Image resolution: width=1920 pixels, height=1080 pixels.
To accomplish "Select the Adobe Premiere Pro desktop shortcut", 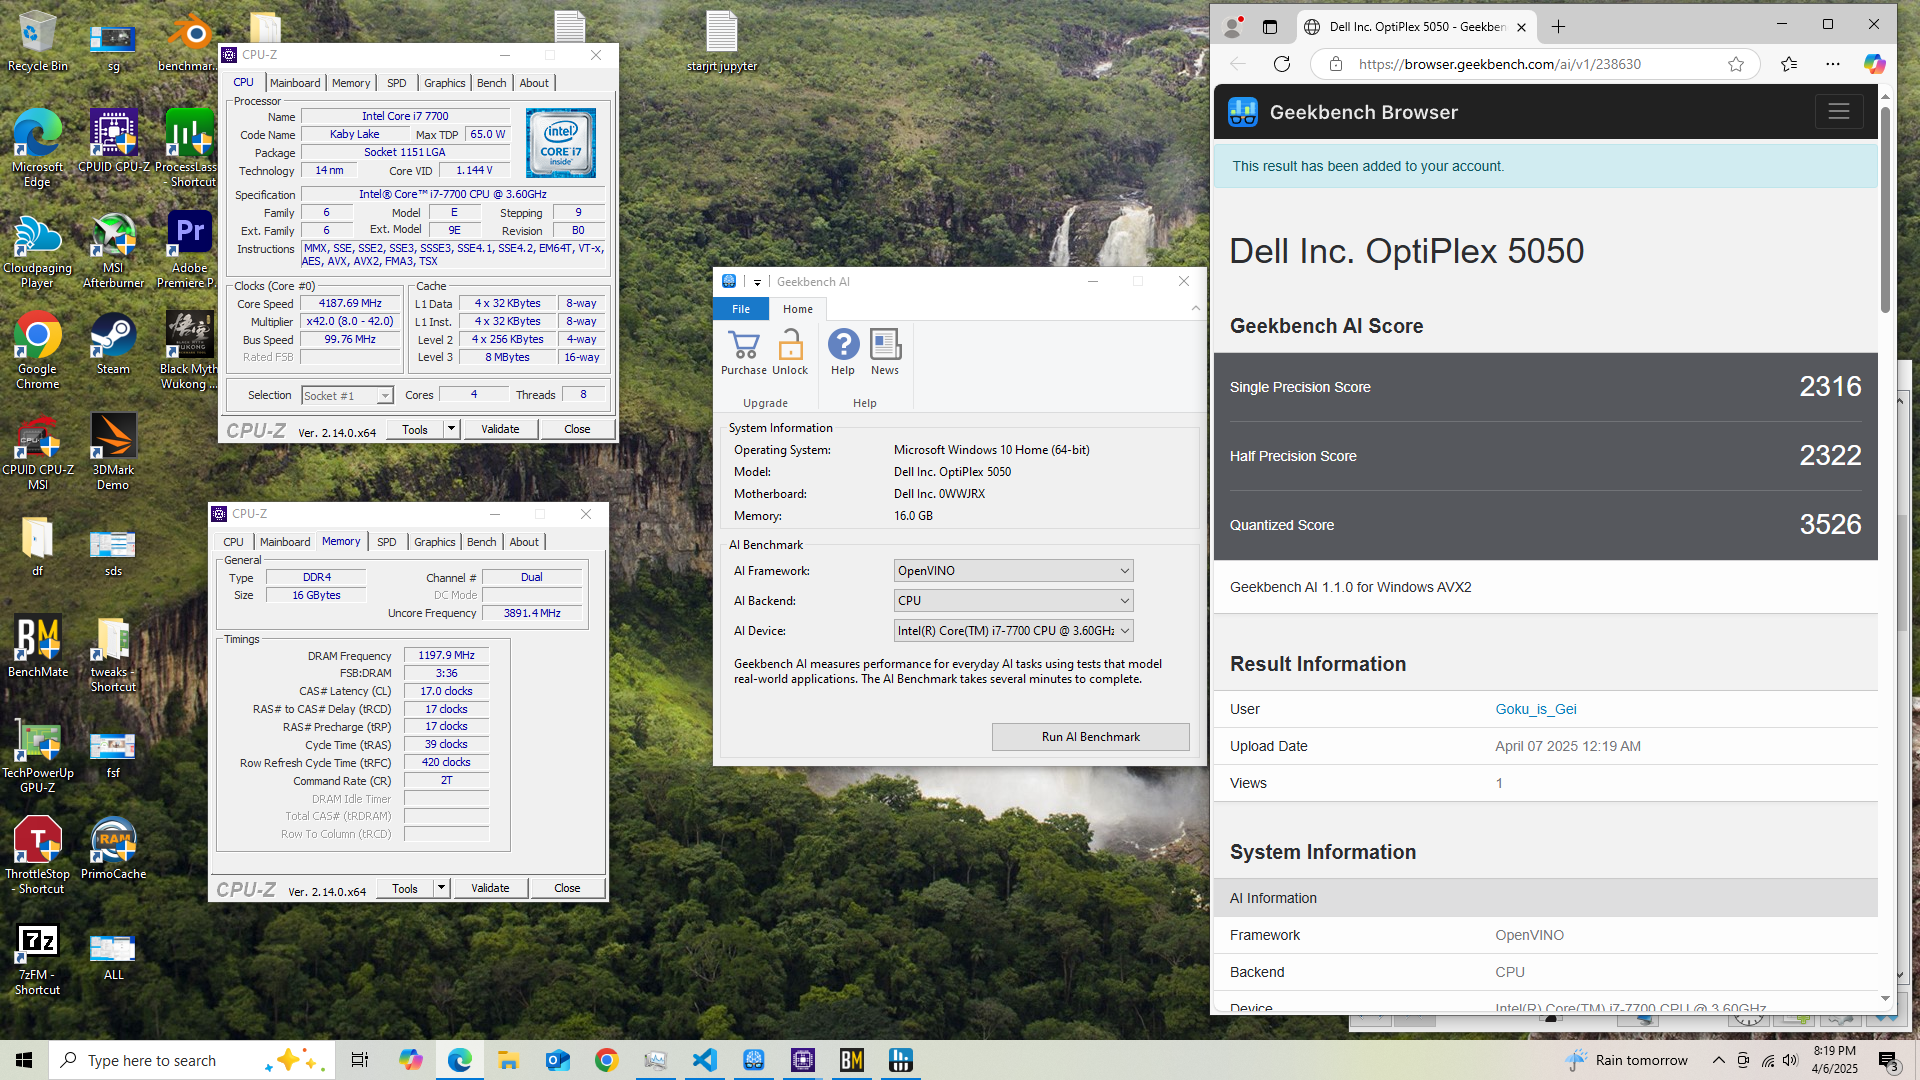I will [189, 250].
